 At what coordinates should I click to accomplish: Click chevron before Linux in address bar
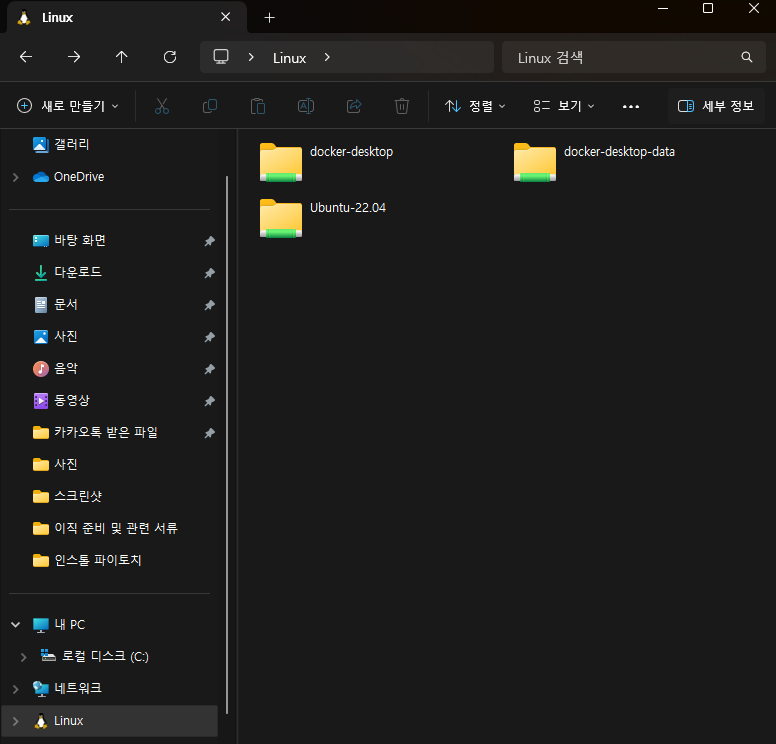251,57
